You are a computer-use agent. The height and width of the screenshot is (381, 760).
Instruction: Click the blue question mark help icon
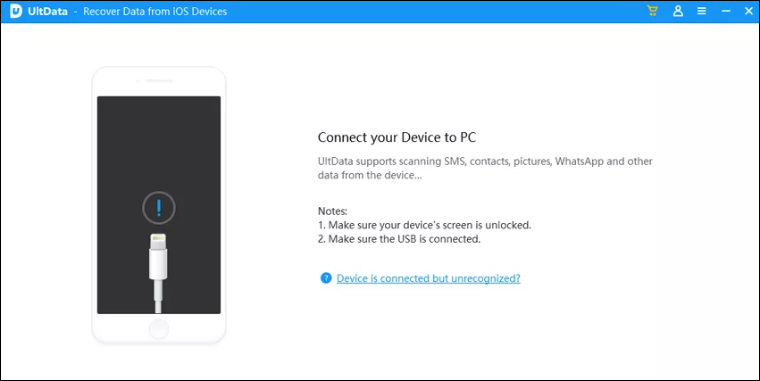tap(326, 278)
